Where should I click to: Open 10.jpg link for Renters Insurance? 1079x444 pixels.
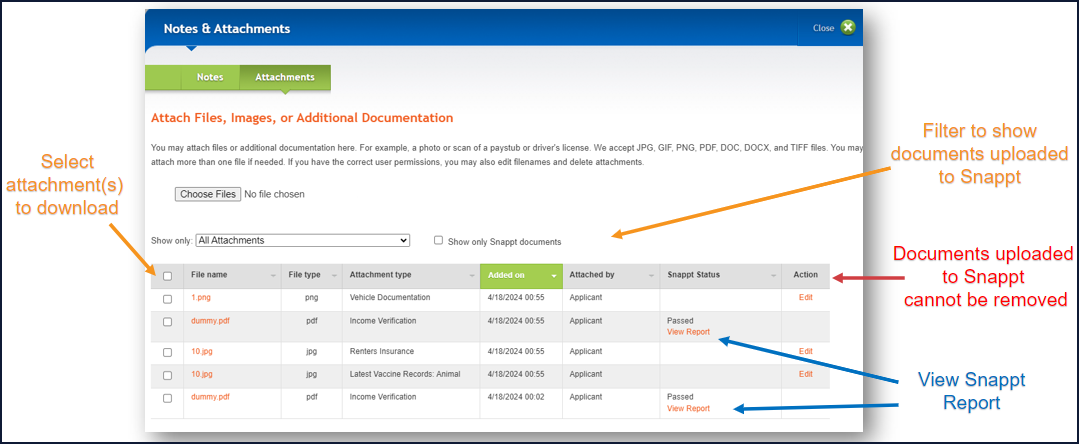[x=202, y=351]
